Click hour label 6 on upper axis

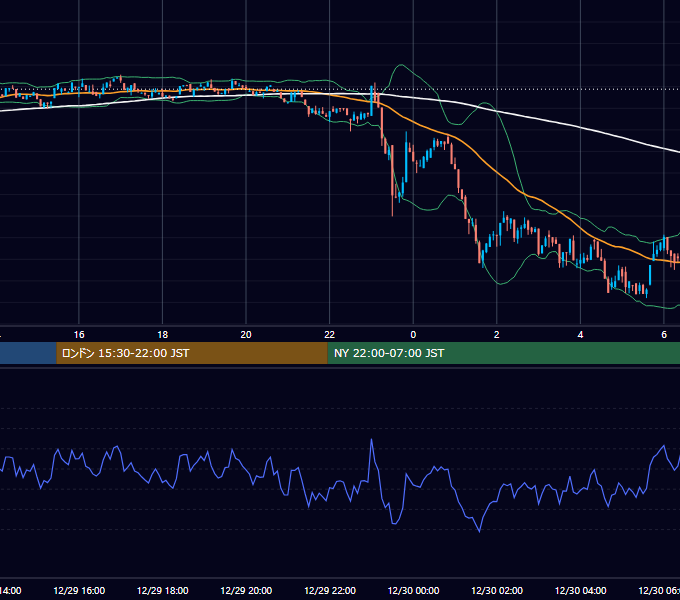point(664,335)
